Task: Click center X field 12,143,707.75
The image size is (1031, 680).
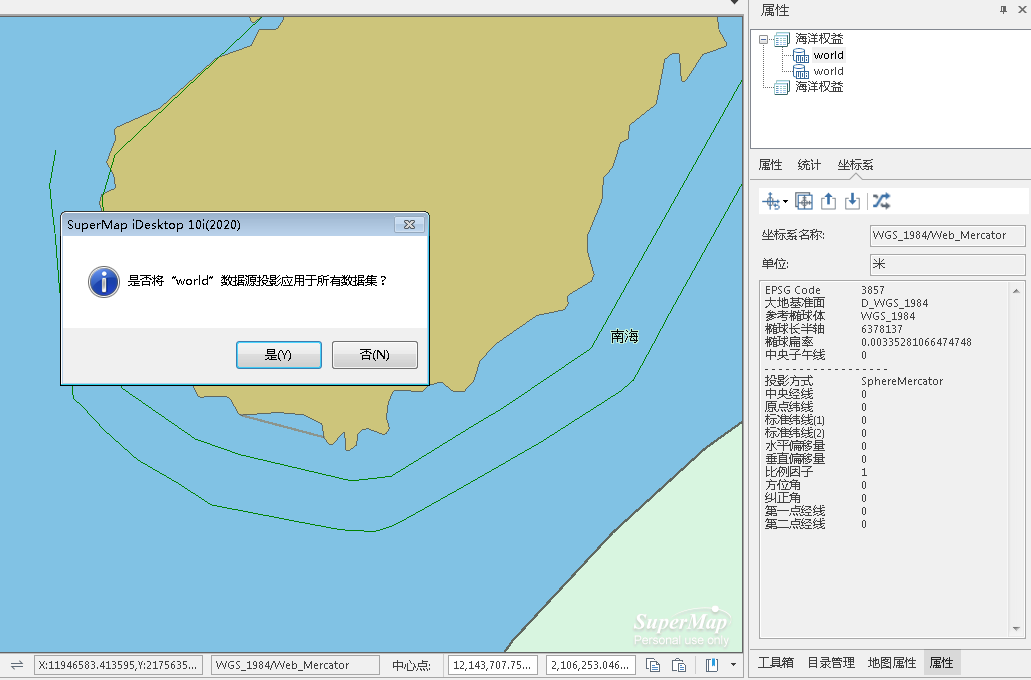Action: point(492,665)
